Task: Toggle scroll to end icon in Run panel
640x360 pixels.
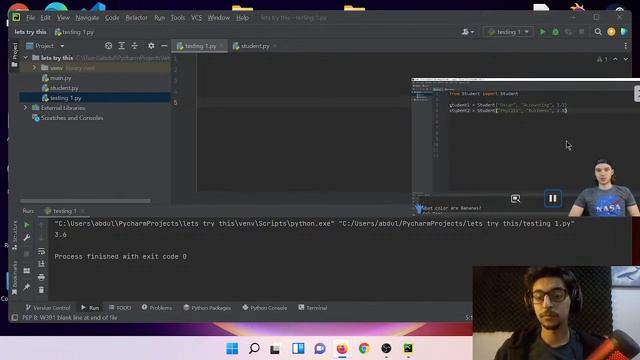Action: coord(41,264)
